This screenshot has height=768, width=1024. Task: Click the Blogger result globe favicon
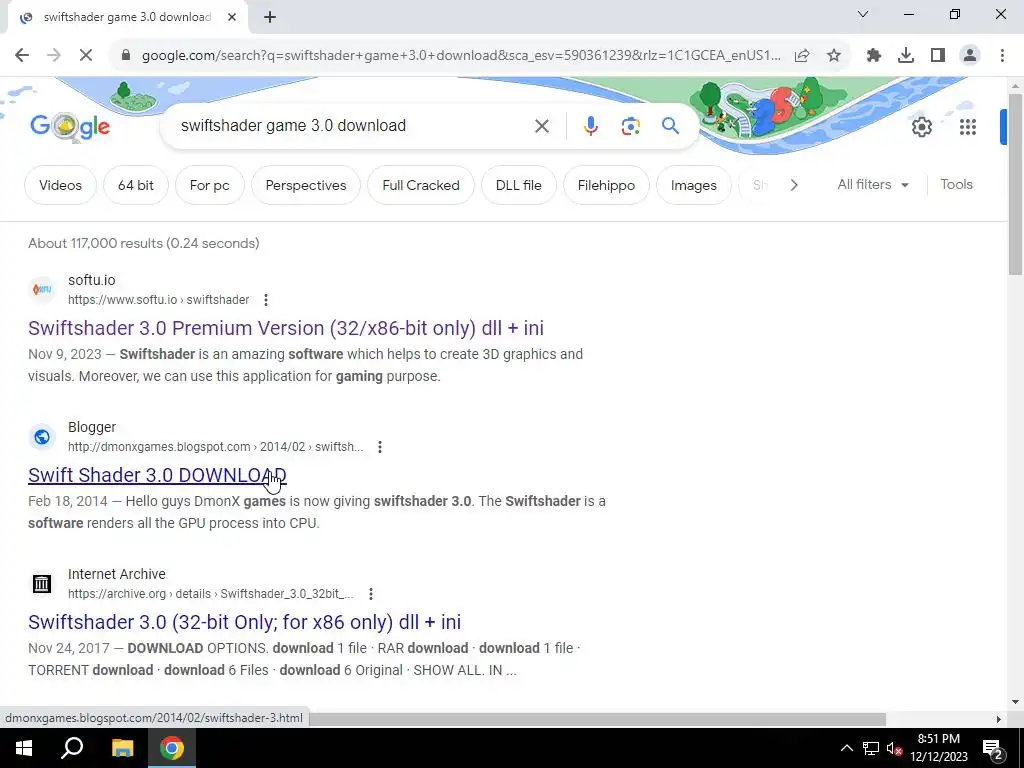[42, 436]
